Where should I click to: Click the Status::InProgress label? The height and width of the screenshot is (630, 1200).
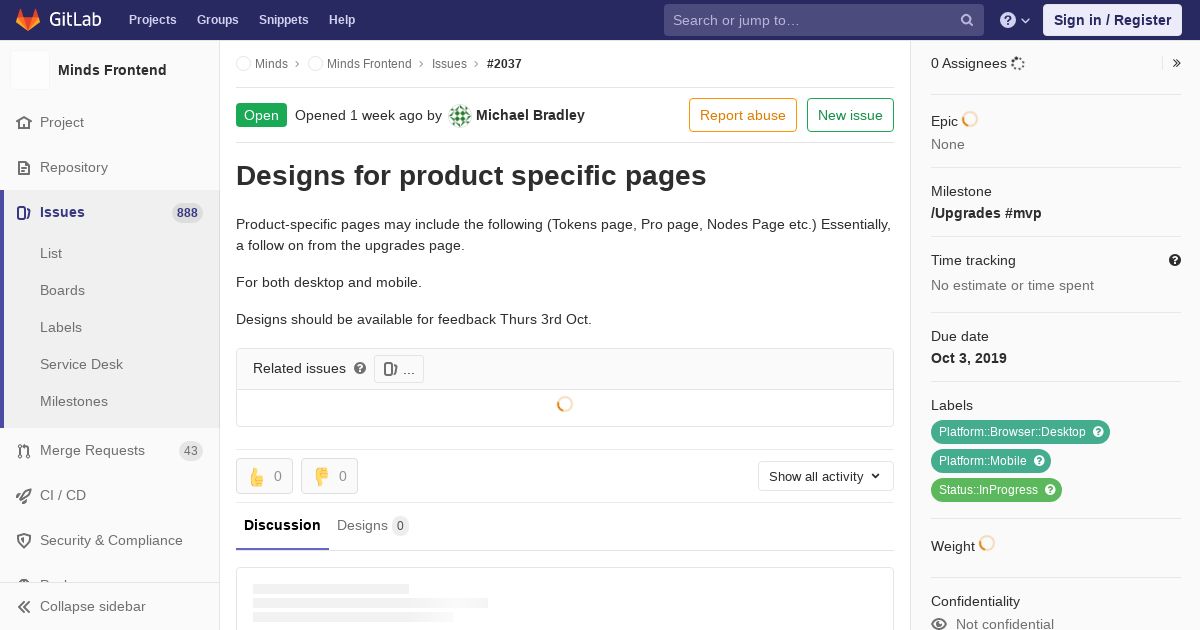coord(988,490)
